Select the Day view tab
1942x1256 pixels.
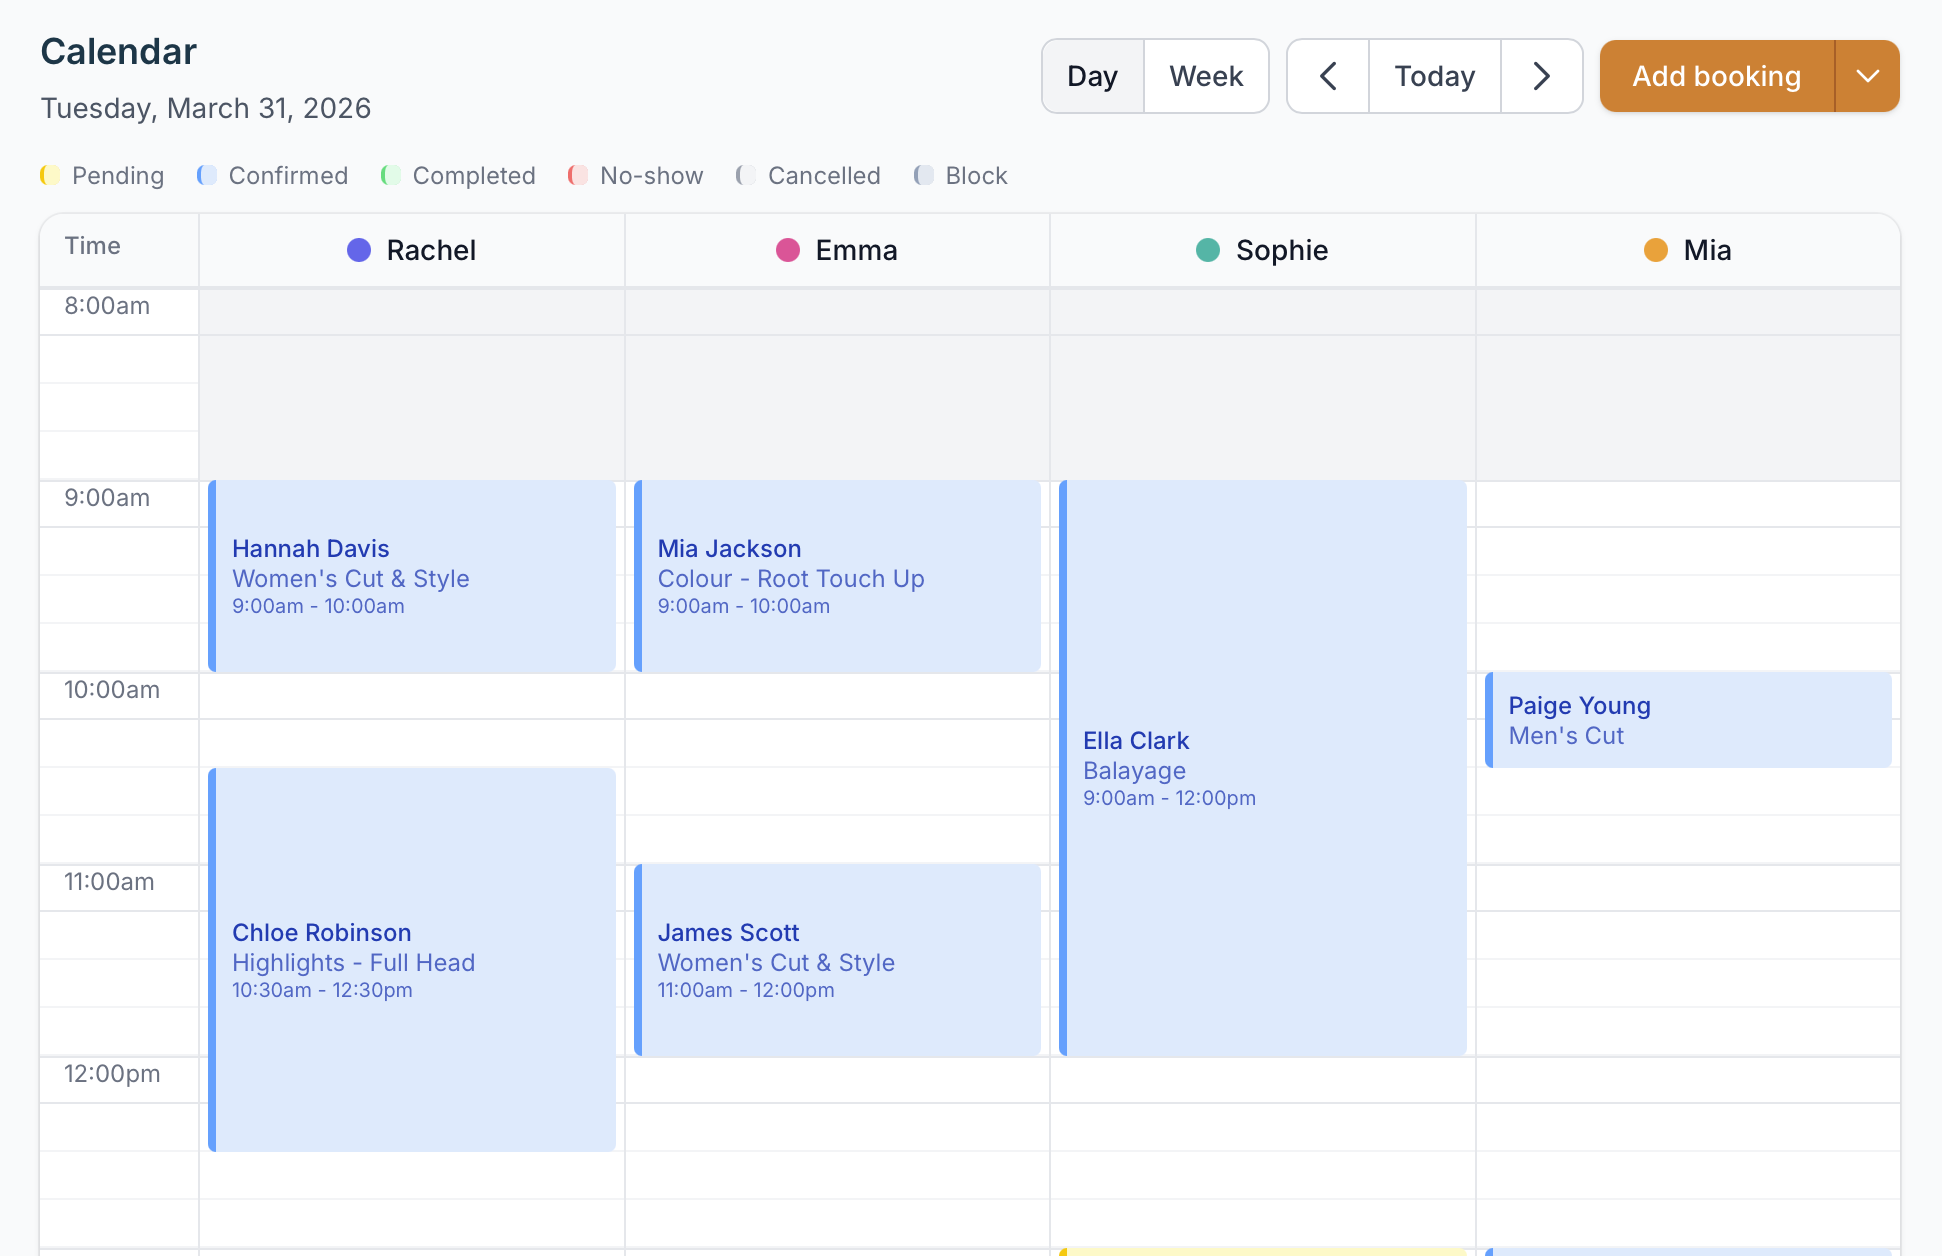point(1092,76)
